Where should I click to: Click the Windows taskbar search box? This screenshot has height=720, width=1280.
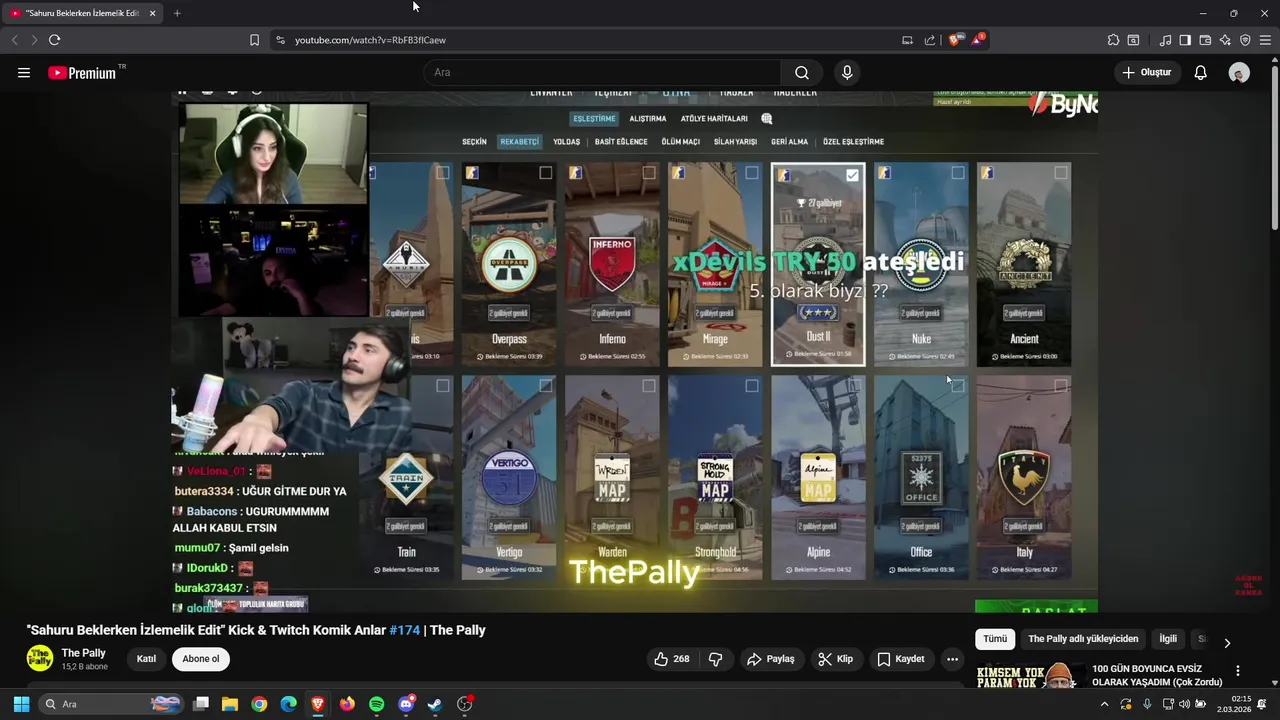pos(112,704)
